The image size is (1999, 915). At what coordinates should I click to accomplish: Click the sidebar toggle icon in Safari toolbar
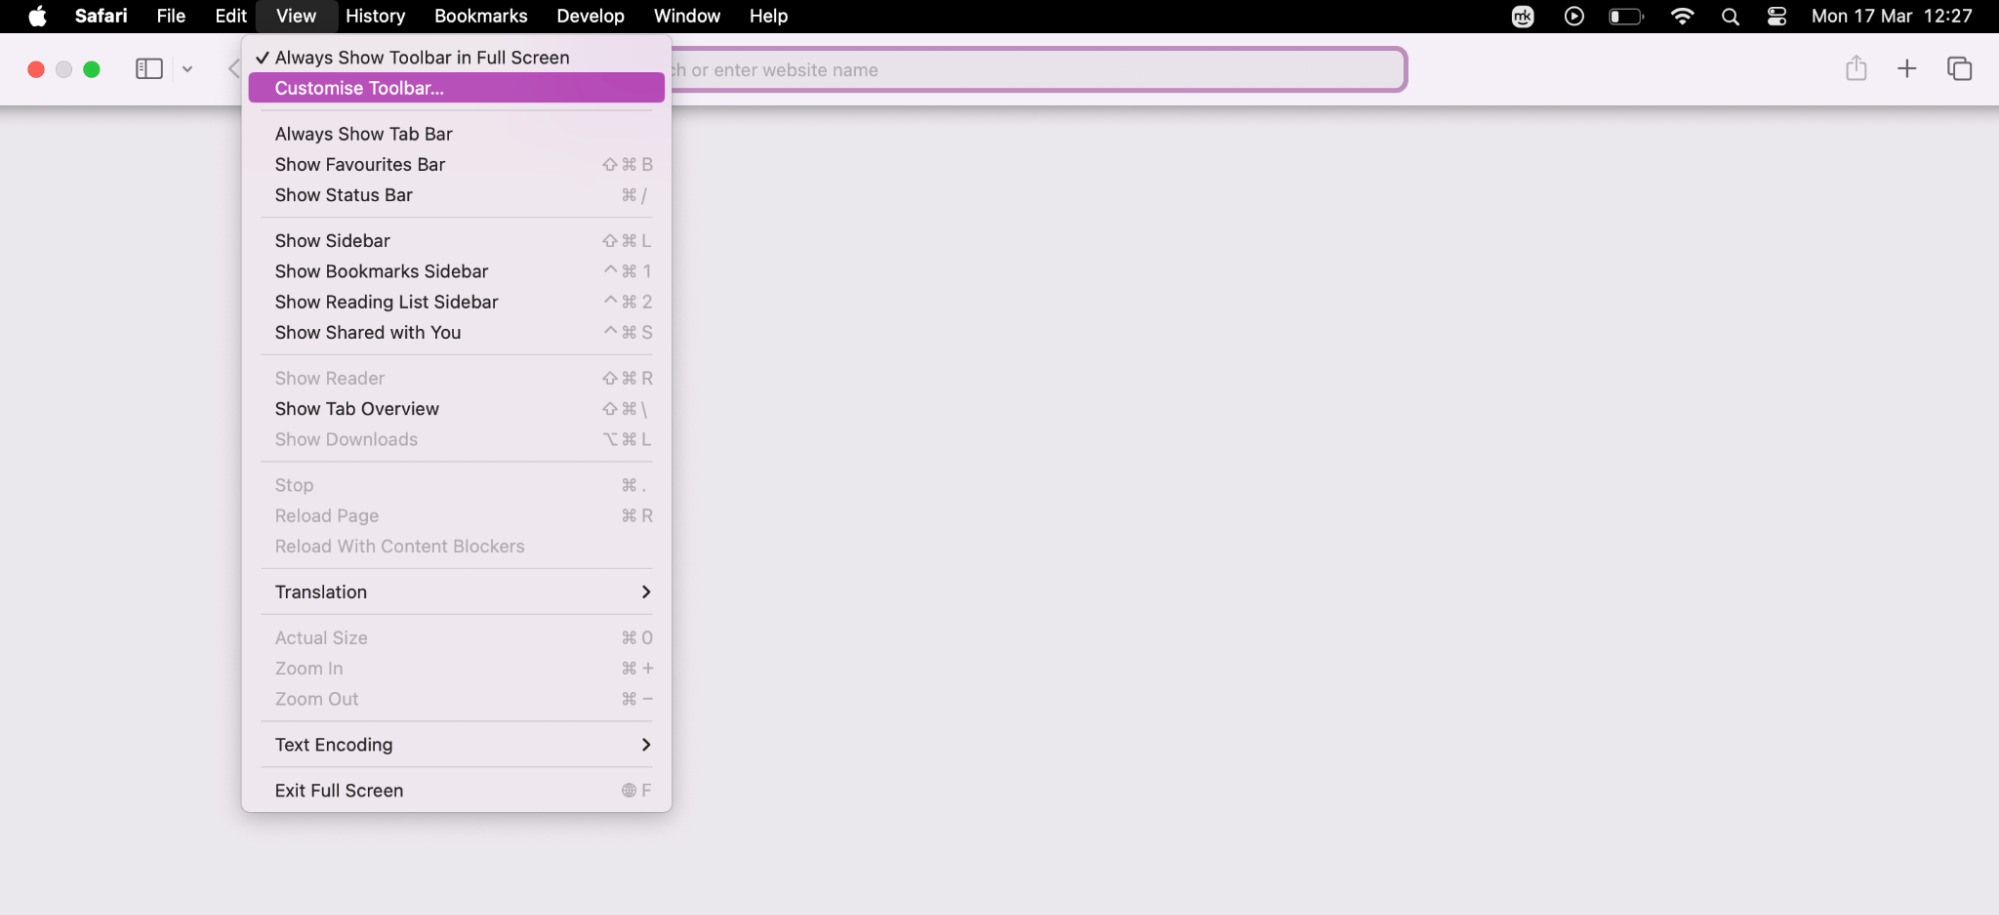click(148, 68)
